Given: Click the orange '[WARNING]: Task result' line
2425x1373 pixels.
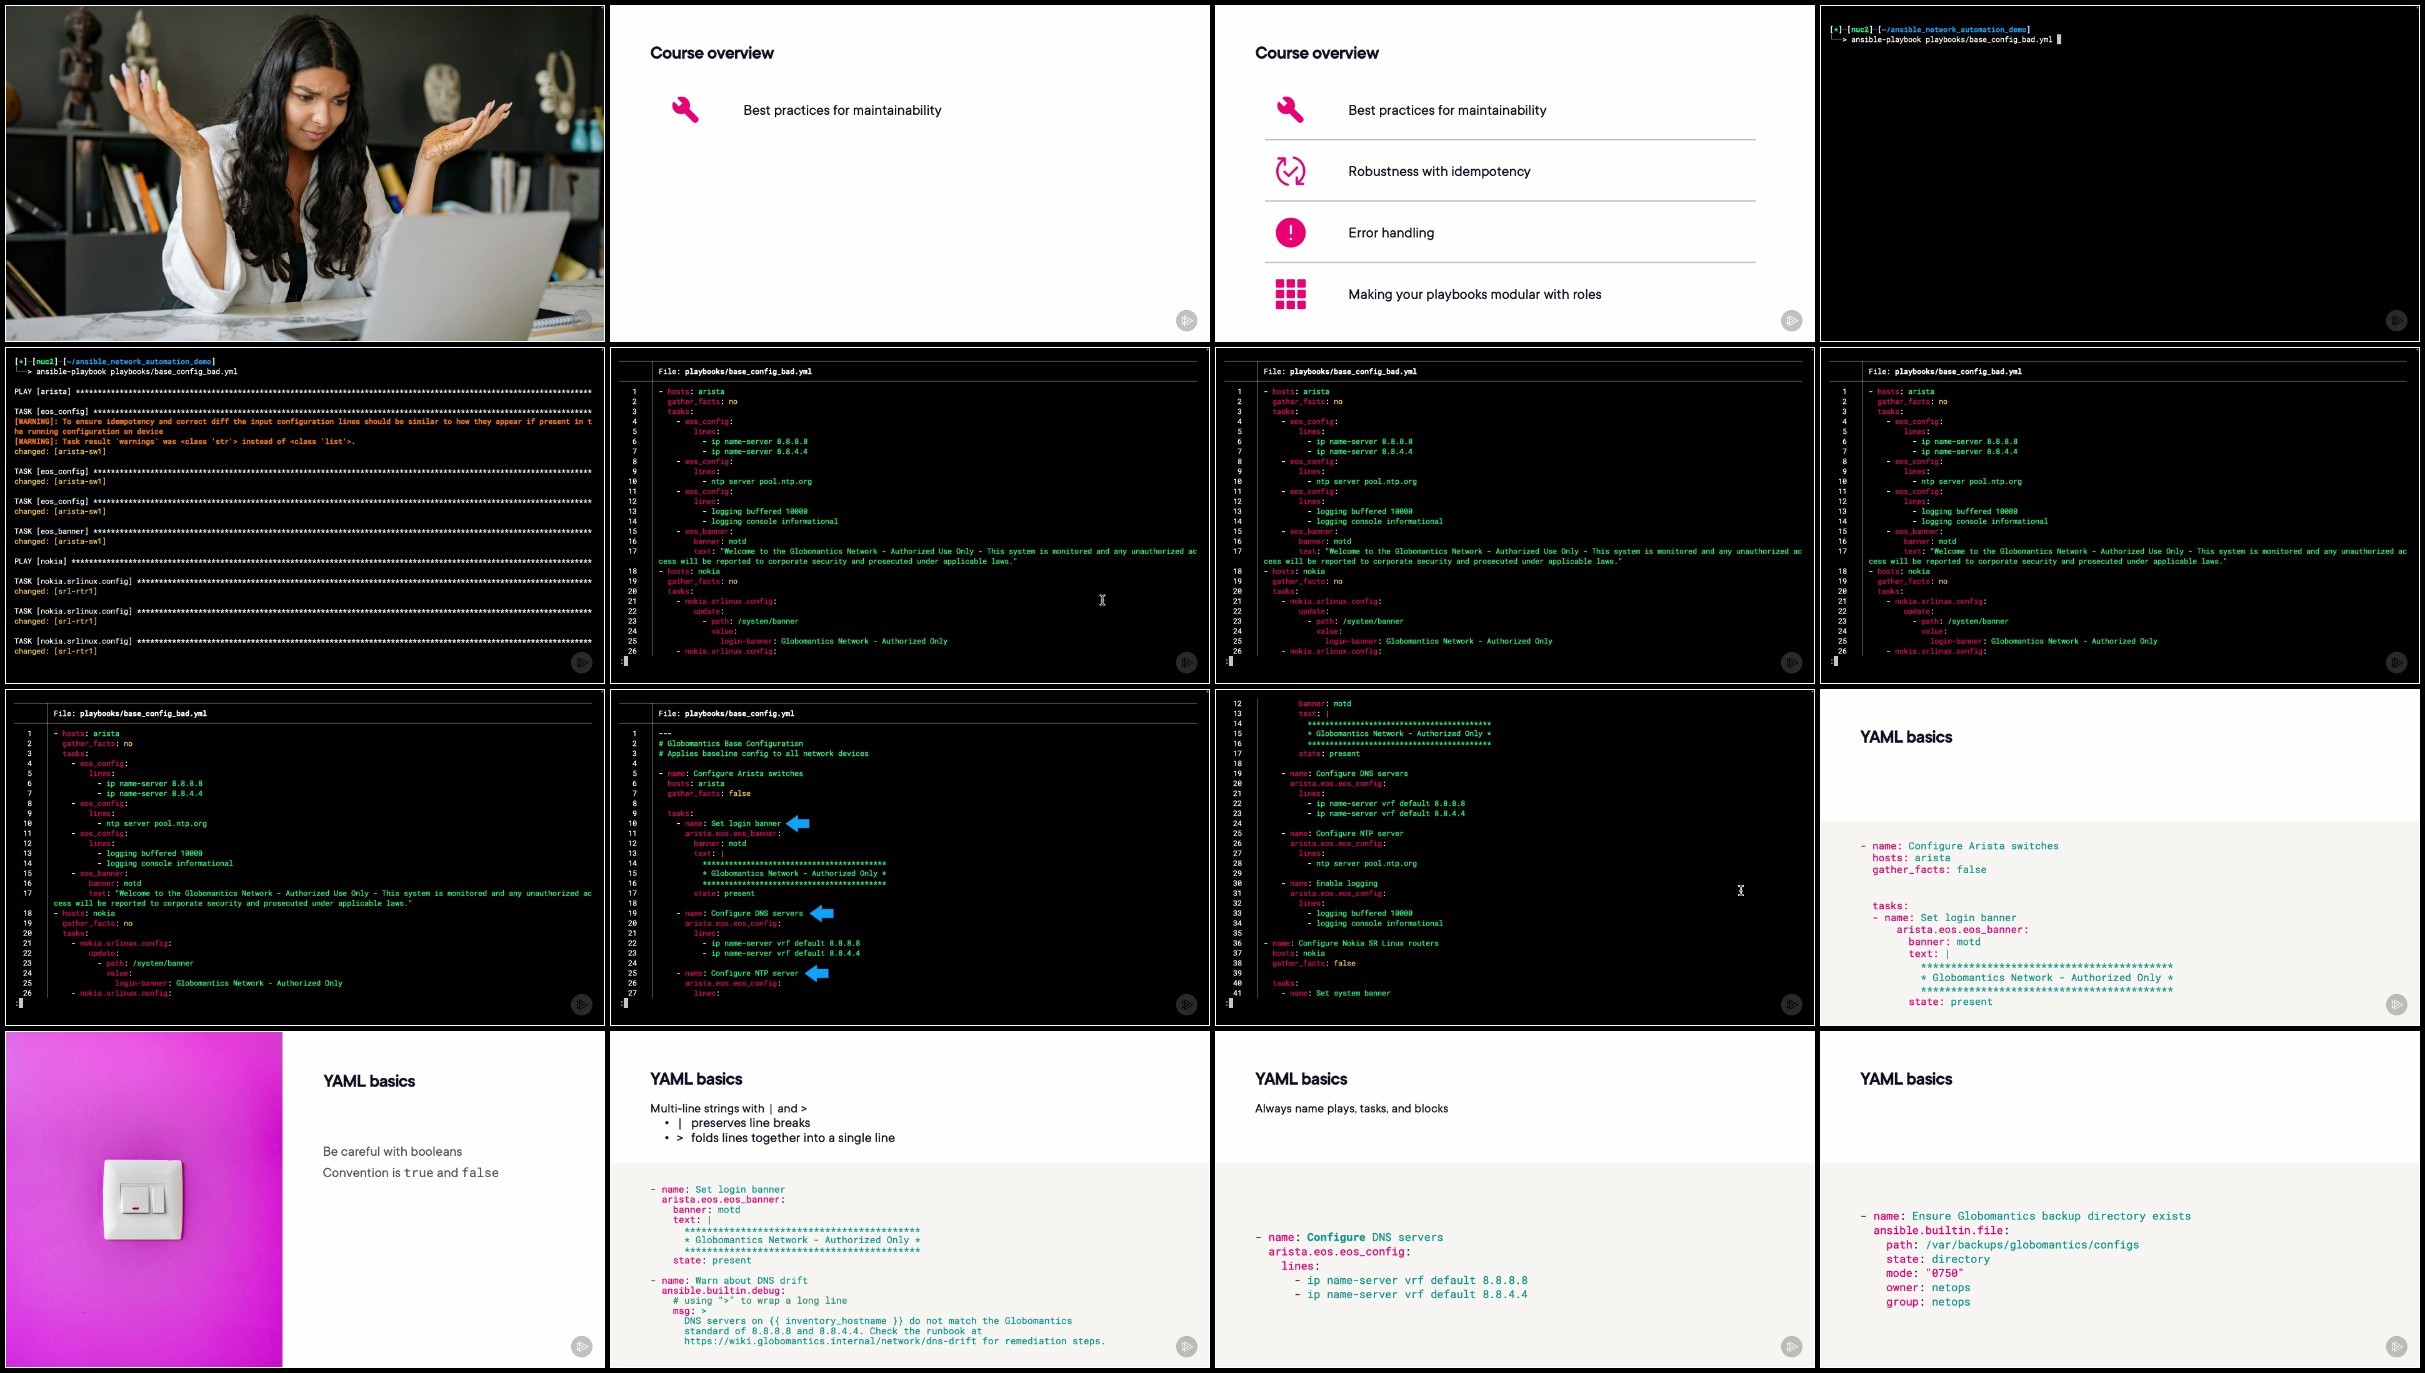Looking at the screenshot, I should pyautogui.click(x=185, y=442).
